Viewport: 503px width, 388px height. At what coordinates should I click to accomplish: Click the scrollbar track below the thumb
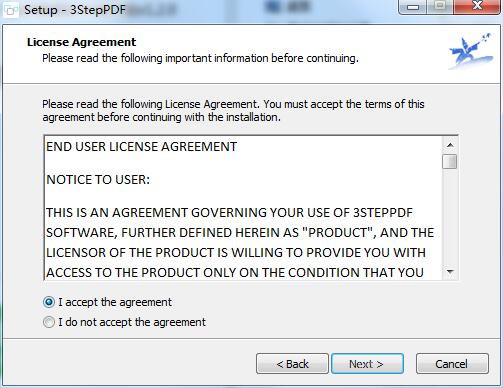(x=450, y=217)
